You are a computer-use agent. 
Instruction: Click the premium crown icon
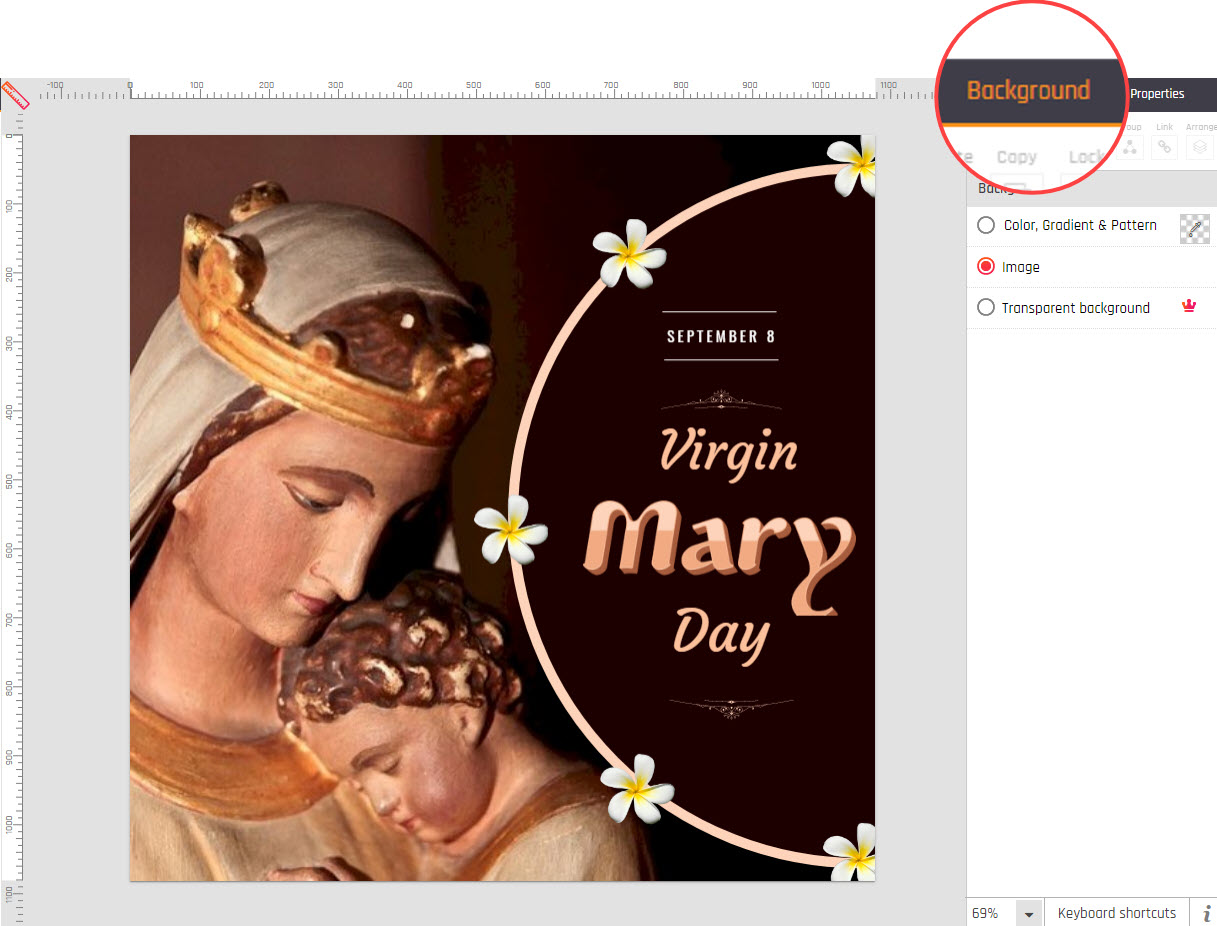pos(1188,307)
